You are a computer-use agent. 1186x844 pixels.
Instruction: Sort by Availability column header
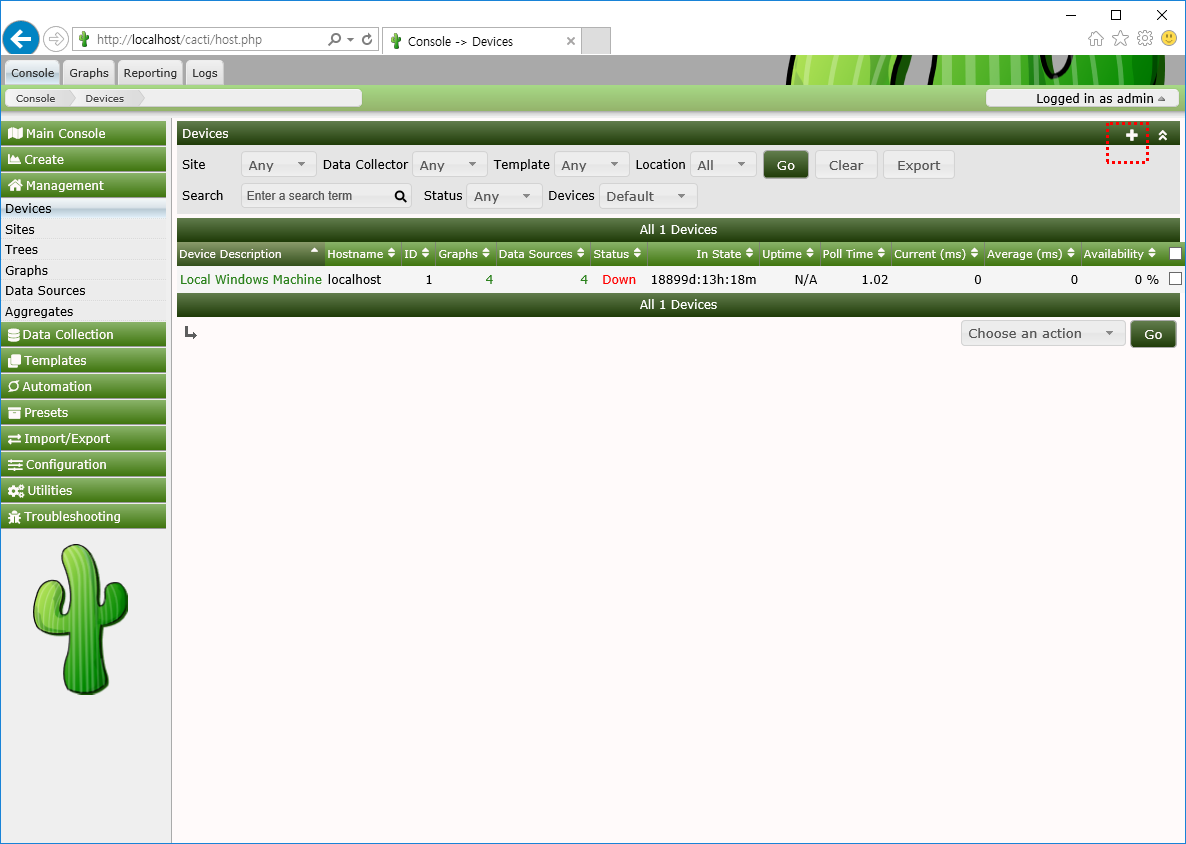pos(1120,254)
